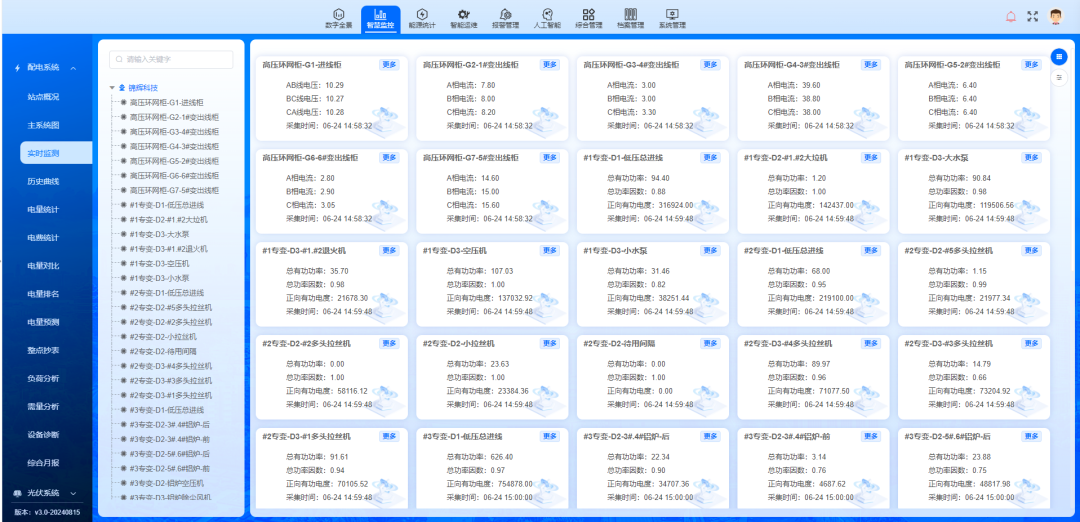Select #1专变-D1-低压总进线 in the tree

166,205
